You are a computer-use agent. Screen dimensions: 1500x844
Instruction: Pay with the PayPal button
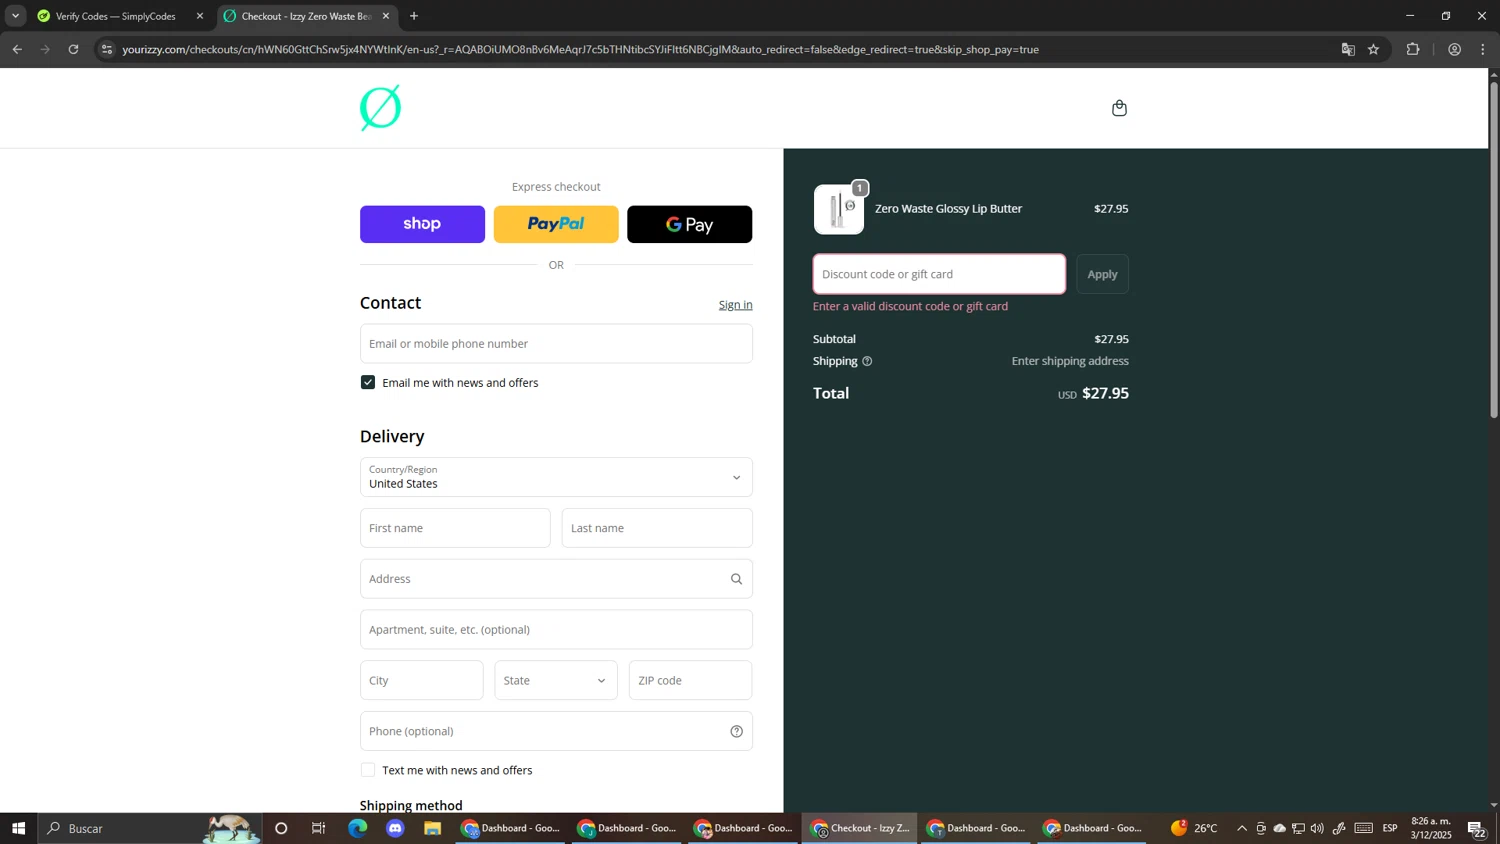(556, 224)
